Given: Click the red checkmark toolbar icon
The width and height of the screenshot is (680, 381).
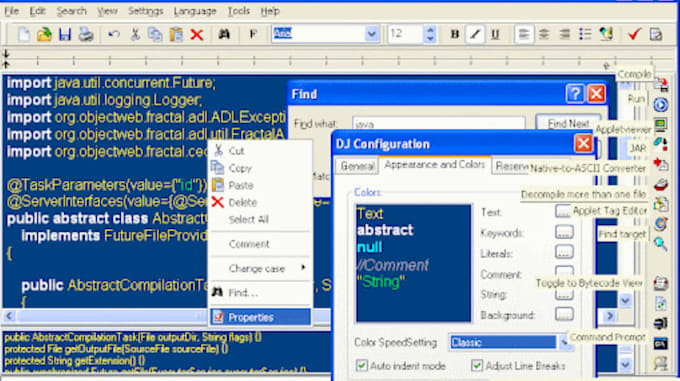Looking at the screenshot, I should pyautogui.click(x=634, y=34).
